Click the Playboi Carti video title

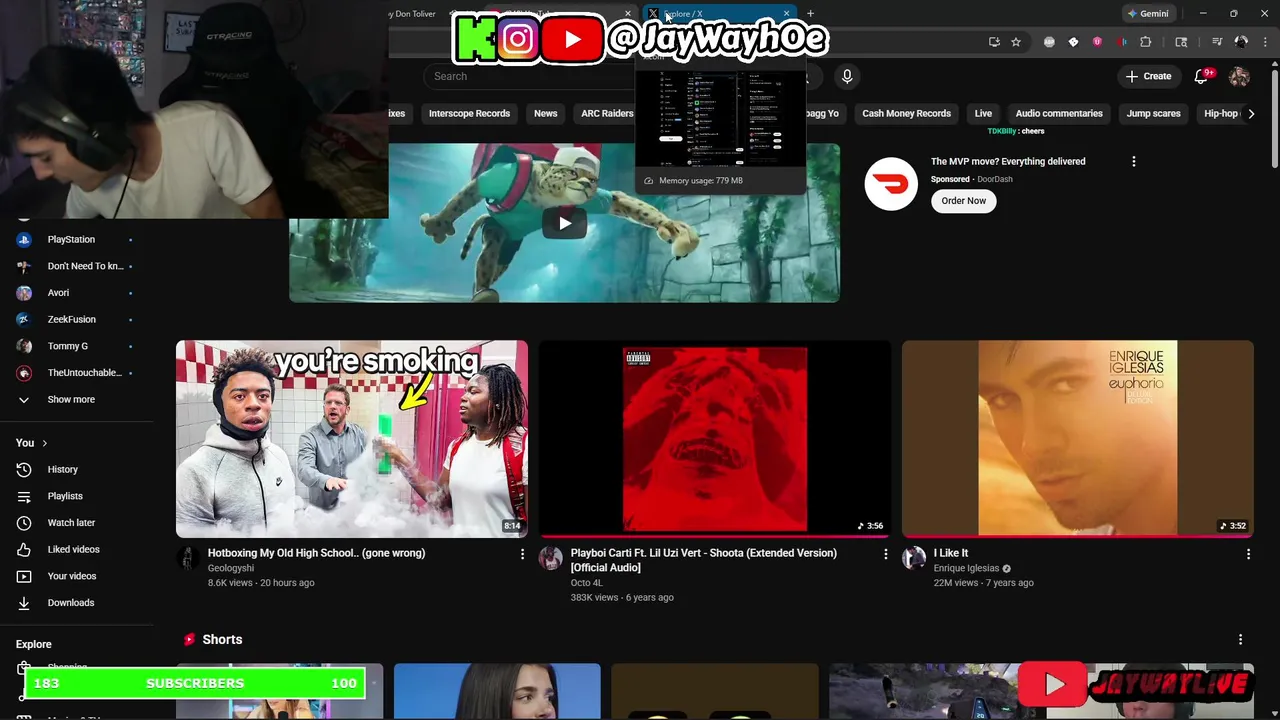click(x=704, y=560)
